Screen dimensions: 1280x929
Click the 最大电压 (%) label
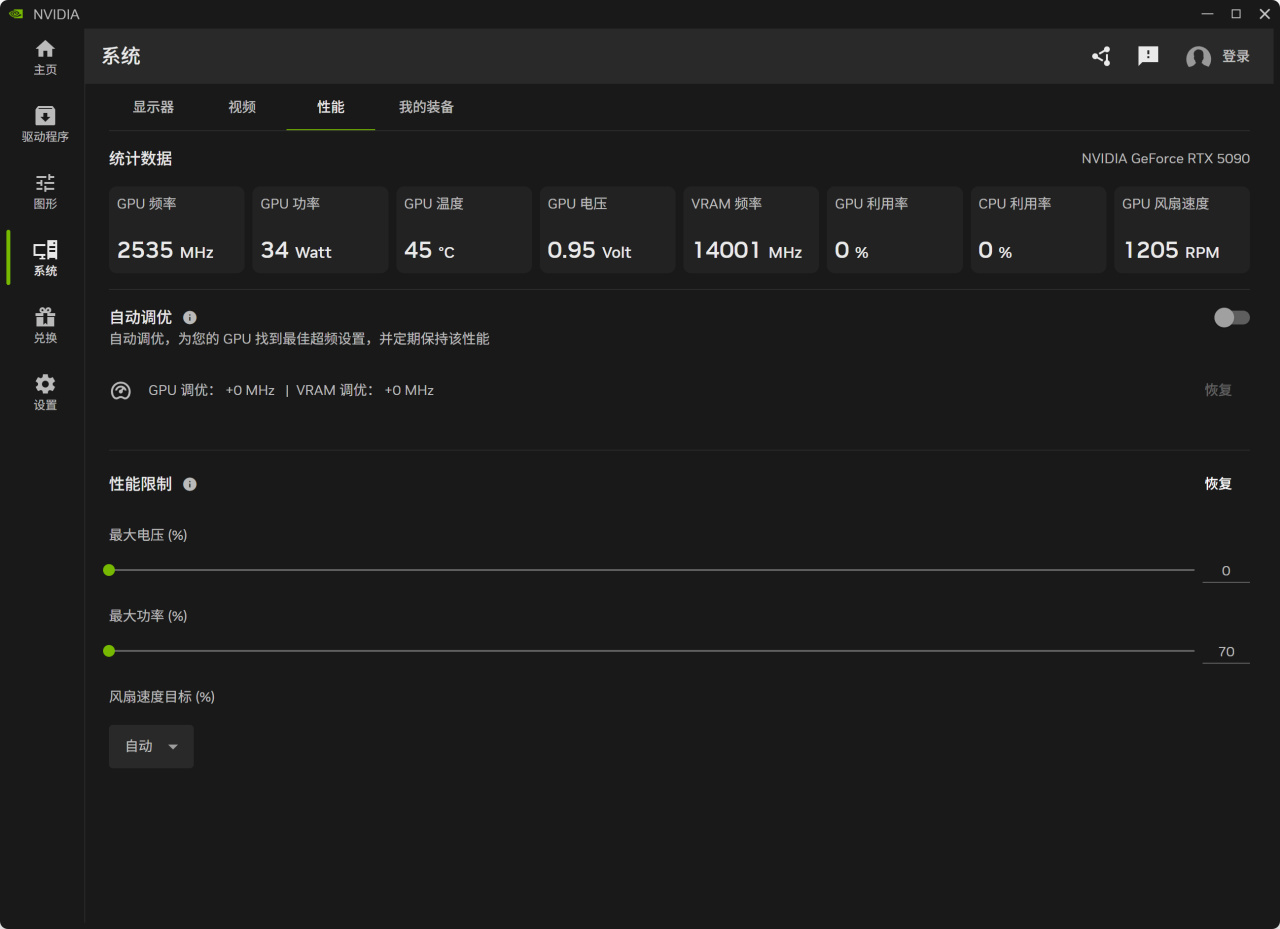[148, 536]
